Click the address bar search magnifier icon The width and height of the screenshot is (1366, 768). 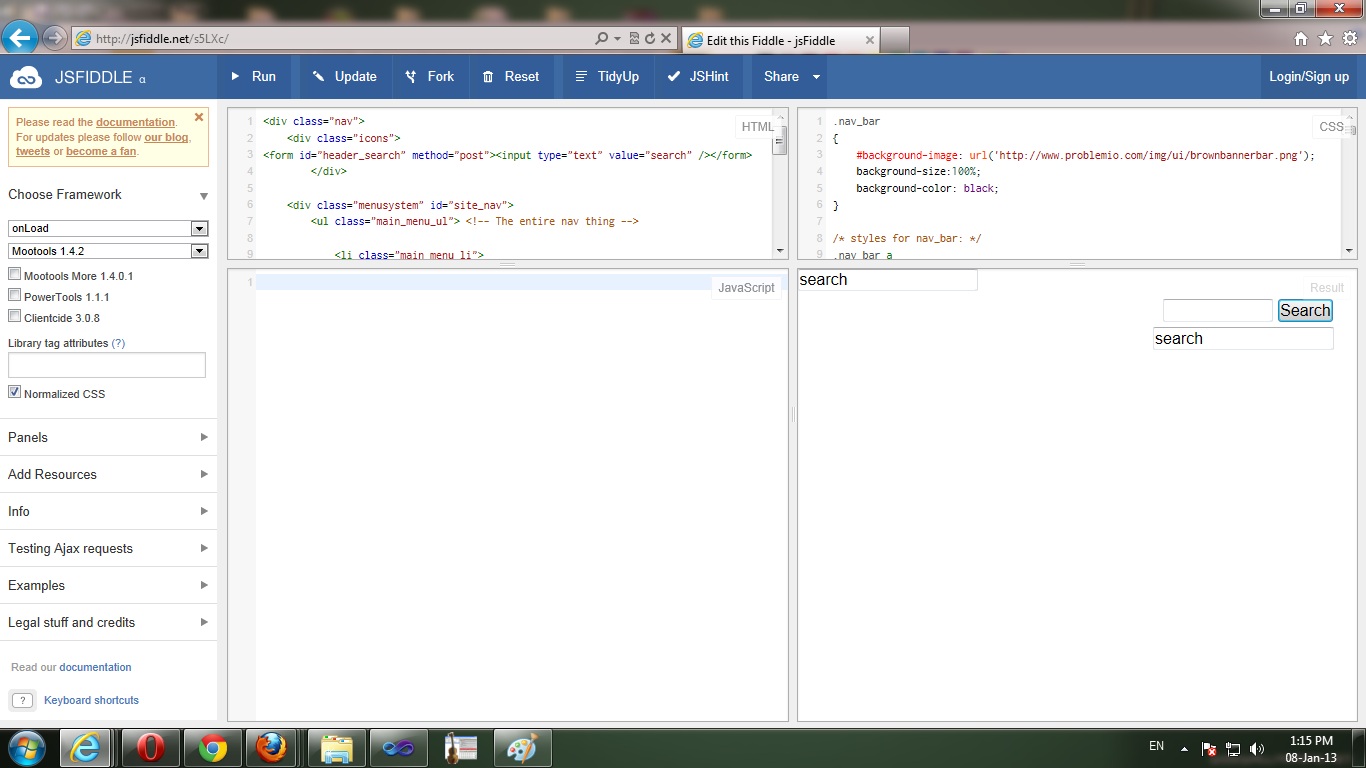click(601, 39)
